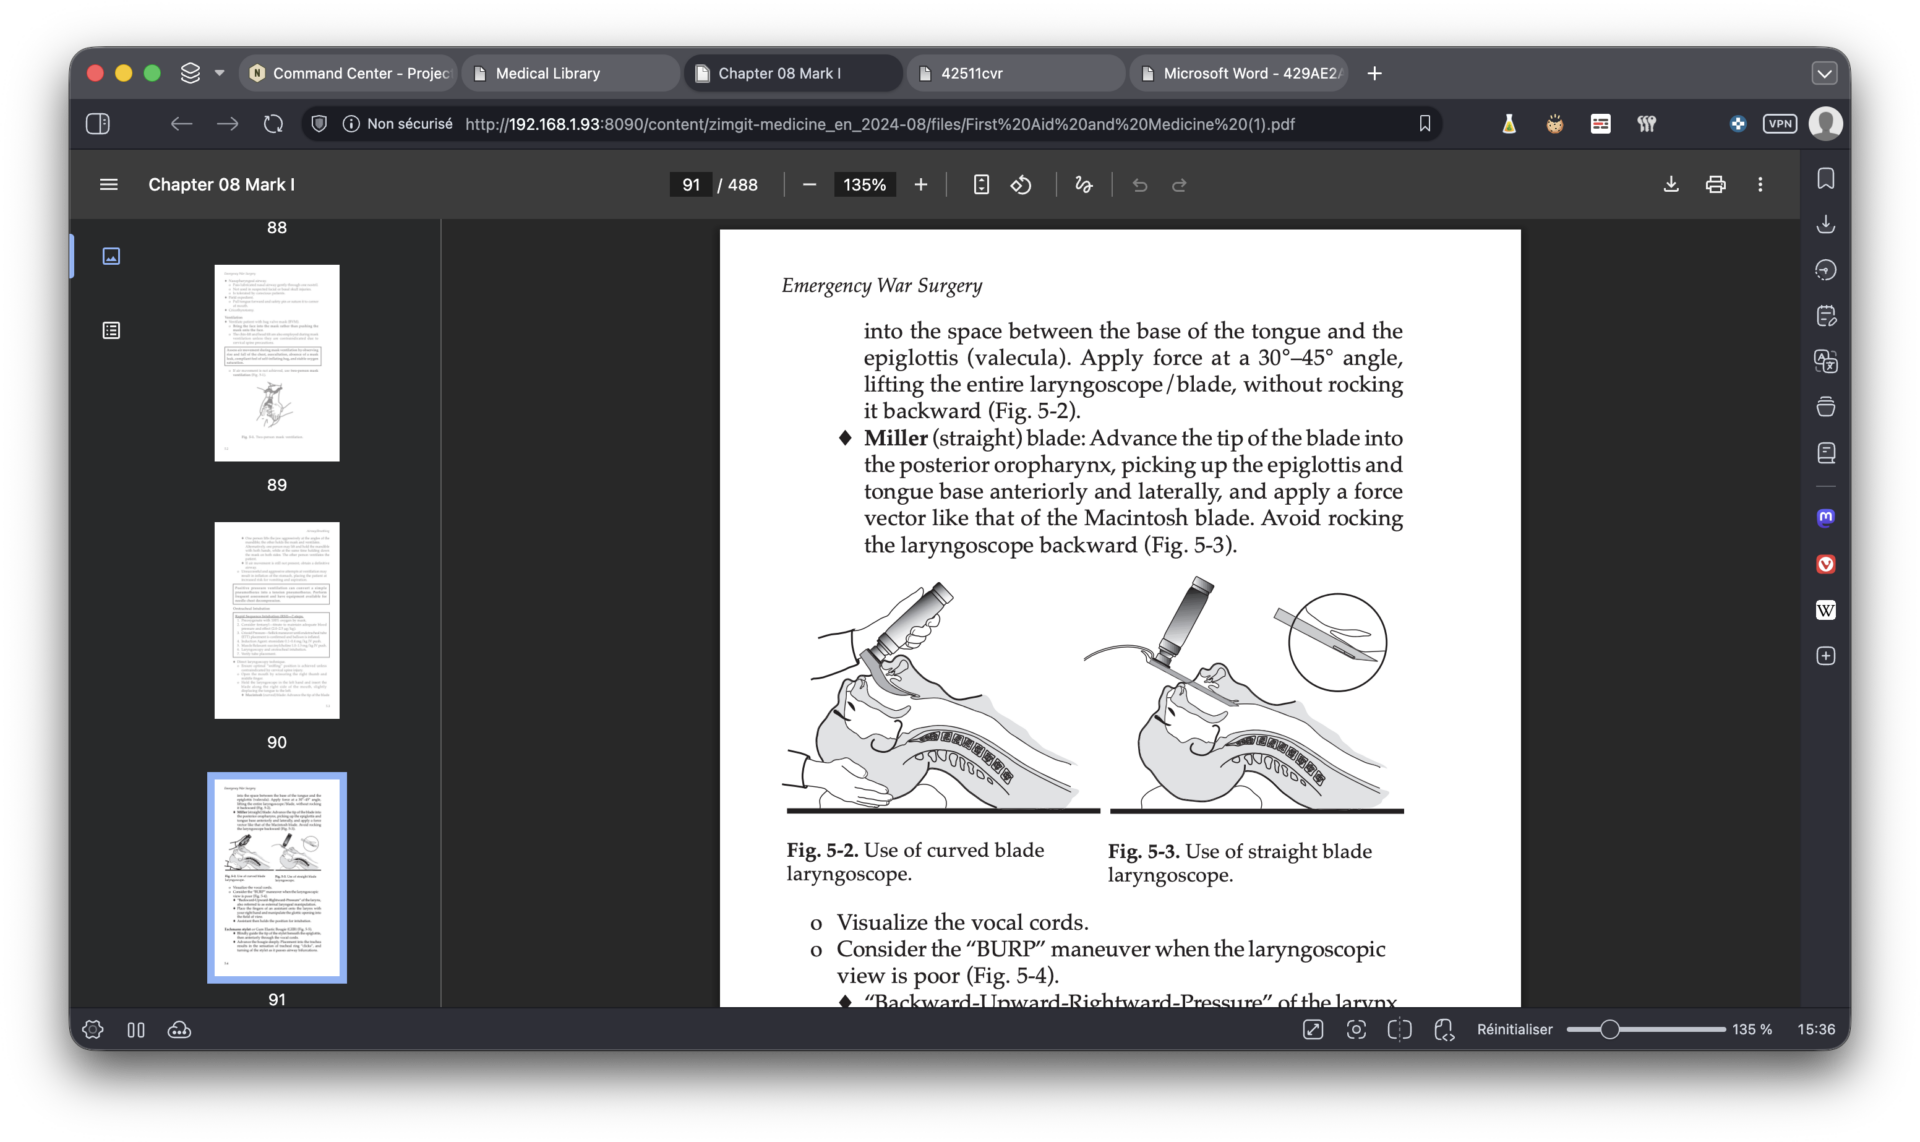This screenshot has width=1920, height=1142.
Task: Print the PDF document
Action: (x=1716, y=185)
